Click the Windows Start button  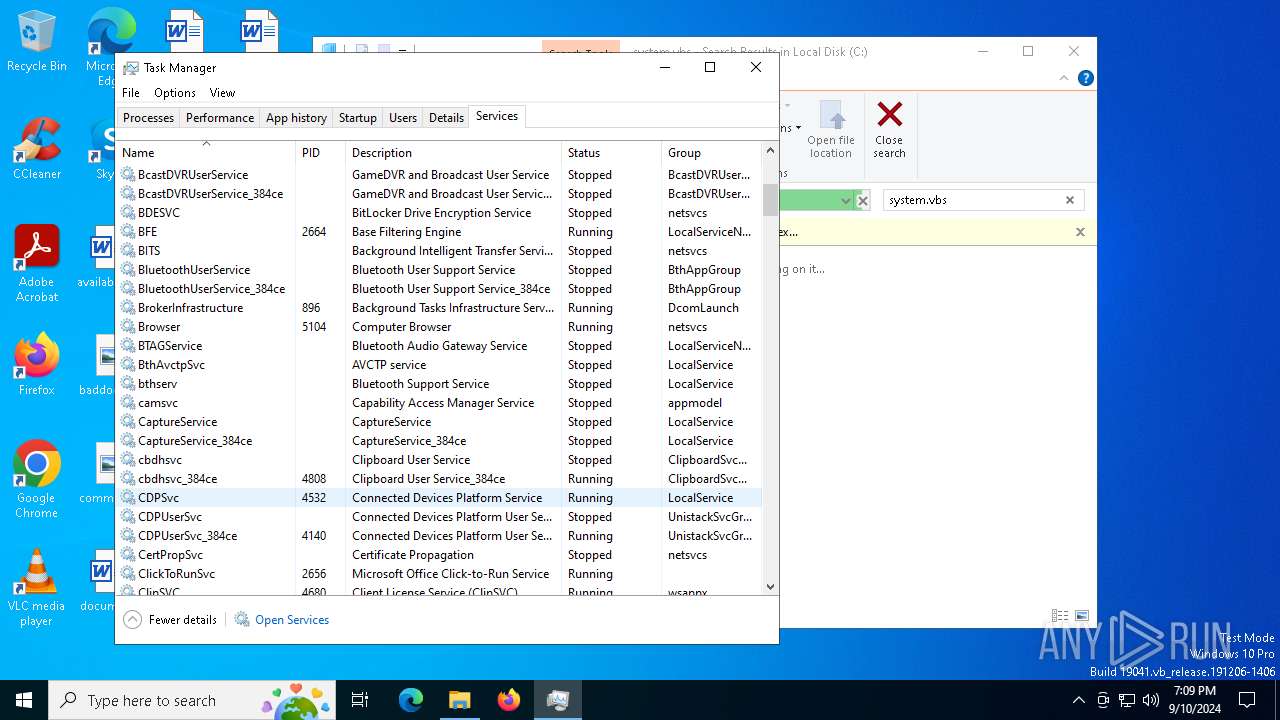click(x=24, y=700)
